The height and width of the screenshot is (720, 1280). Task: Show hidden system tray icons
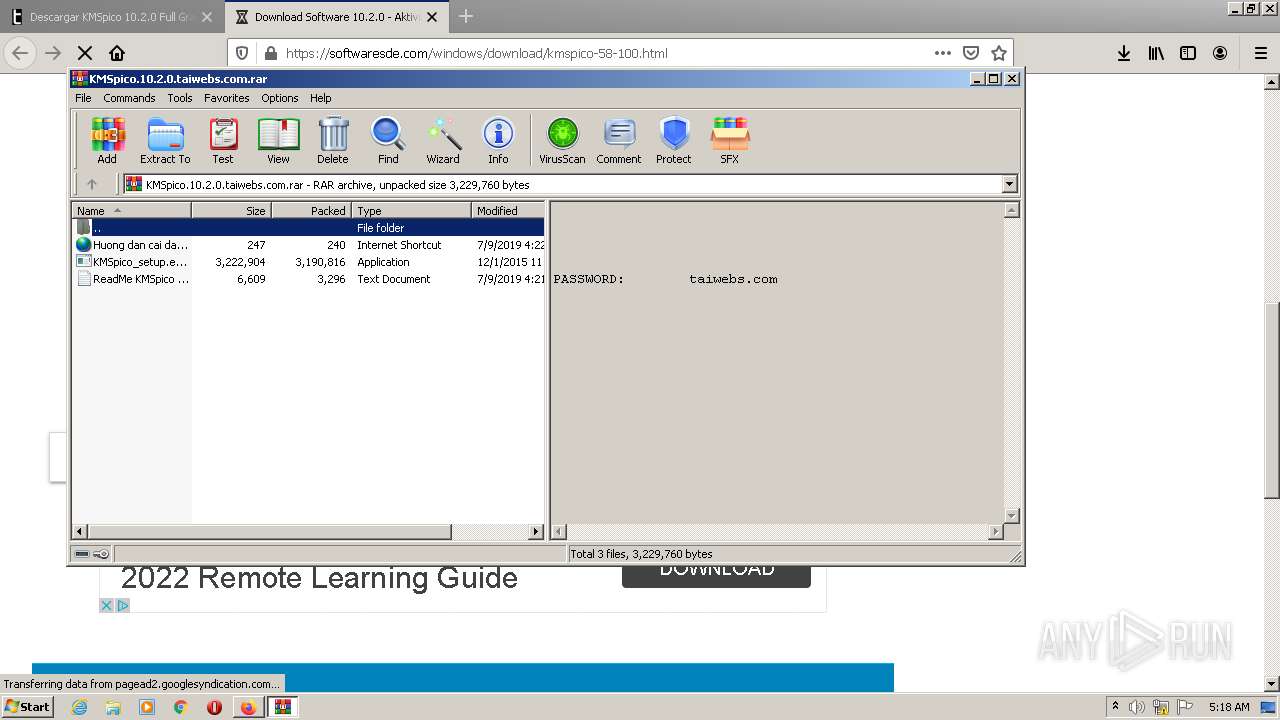point(1115,707)
